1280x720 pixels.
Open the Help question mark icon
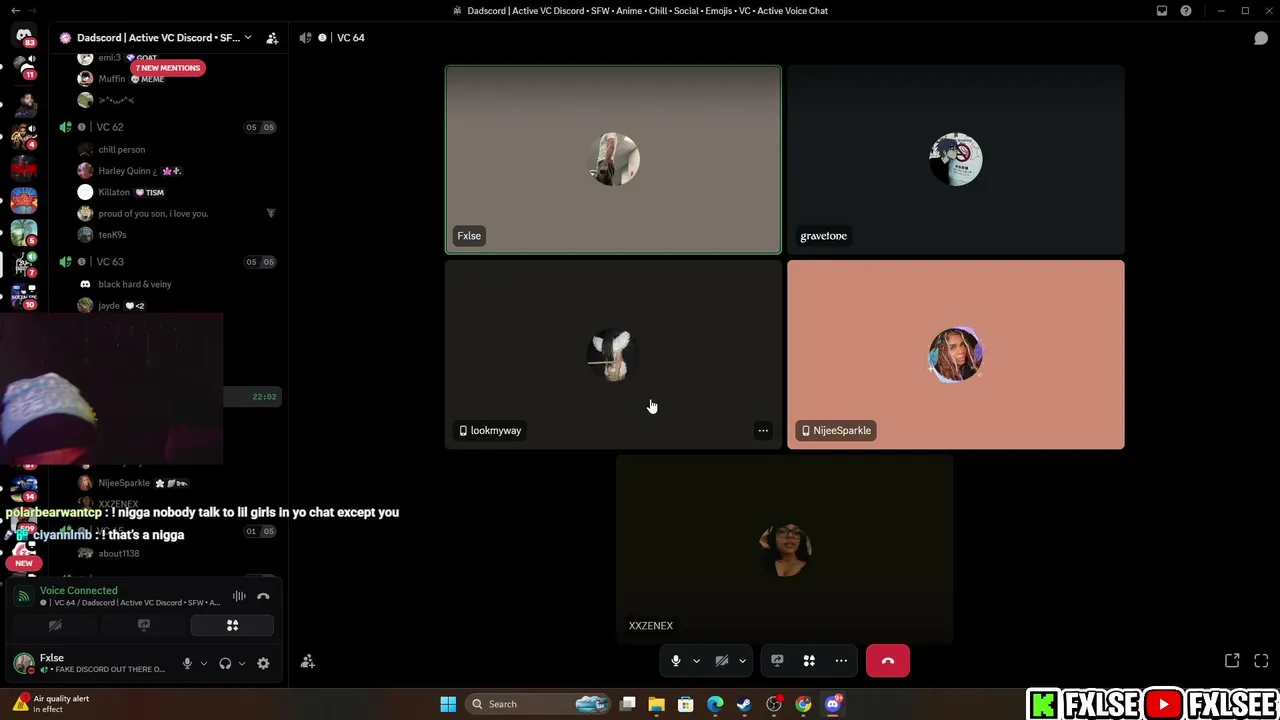coord(1186,11)
